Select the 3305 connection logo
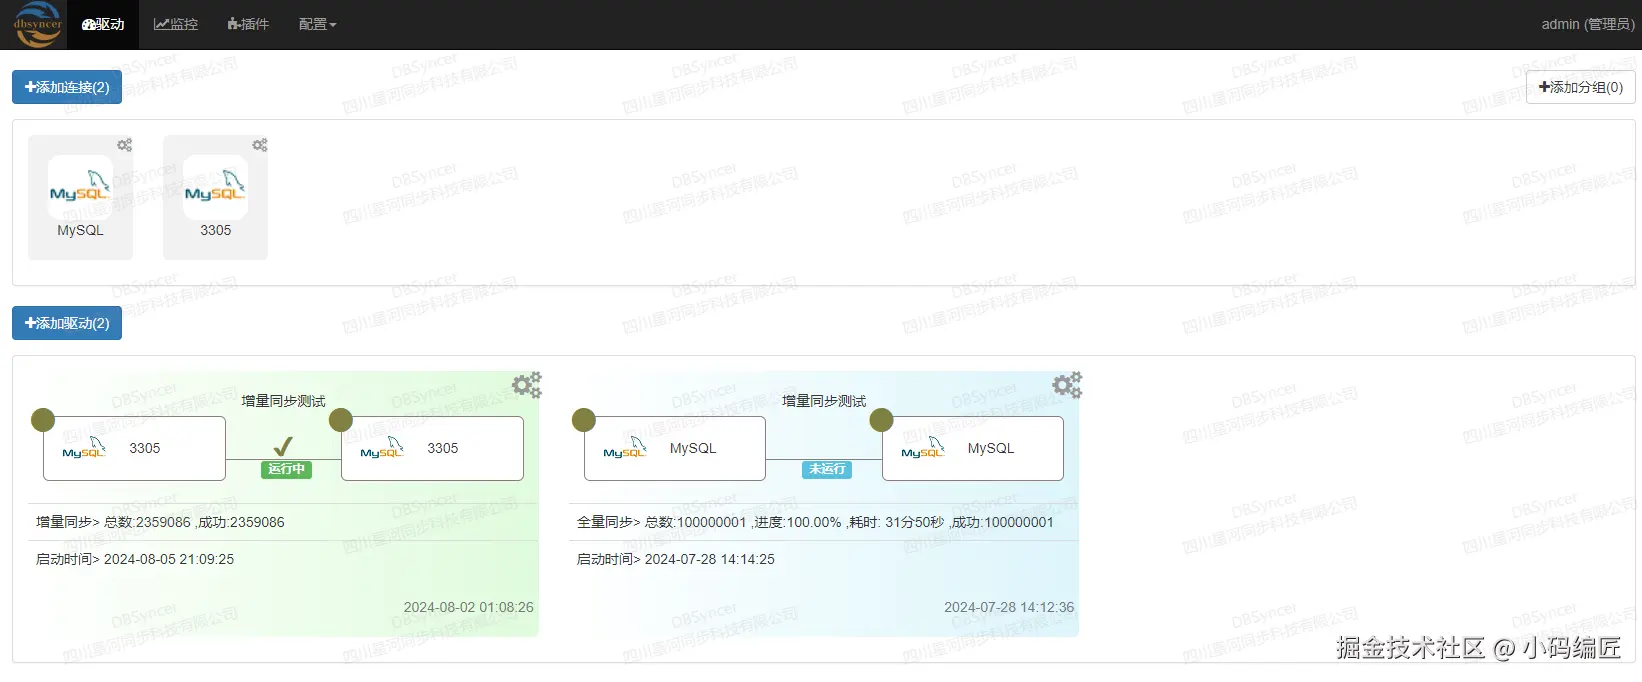1642x682 pixels. click(x=215, y=188)
